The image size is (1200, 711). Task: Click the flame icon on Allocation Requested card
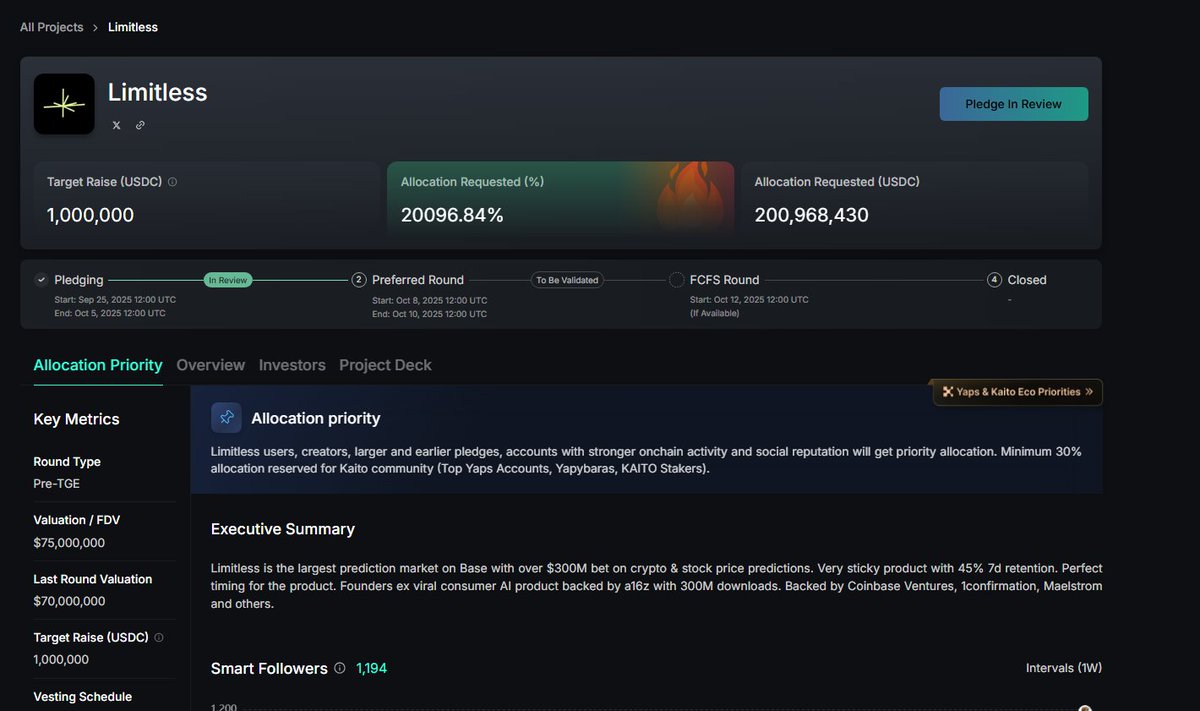click(x=690, y=198)
